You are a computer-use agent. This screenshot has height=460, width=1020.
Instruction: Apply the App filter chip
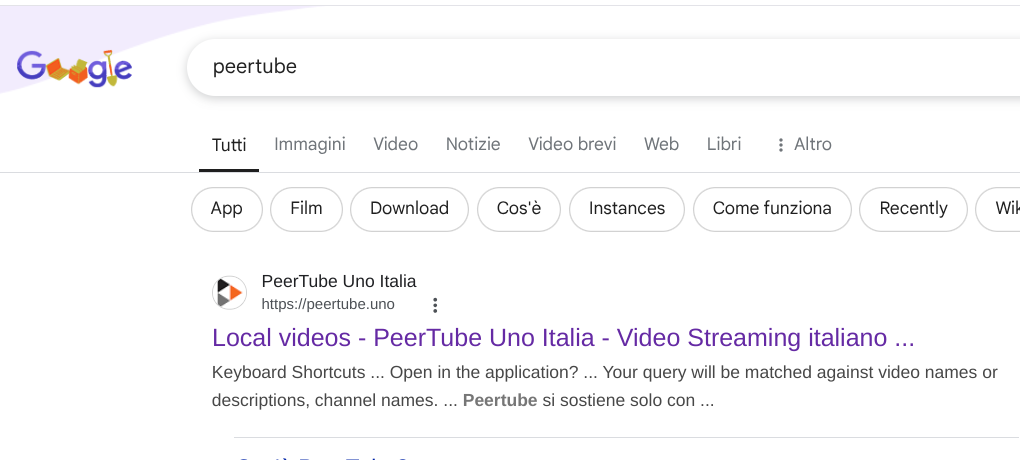tap(227, 209)
